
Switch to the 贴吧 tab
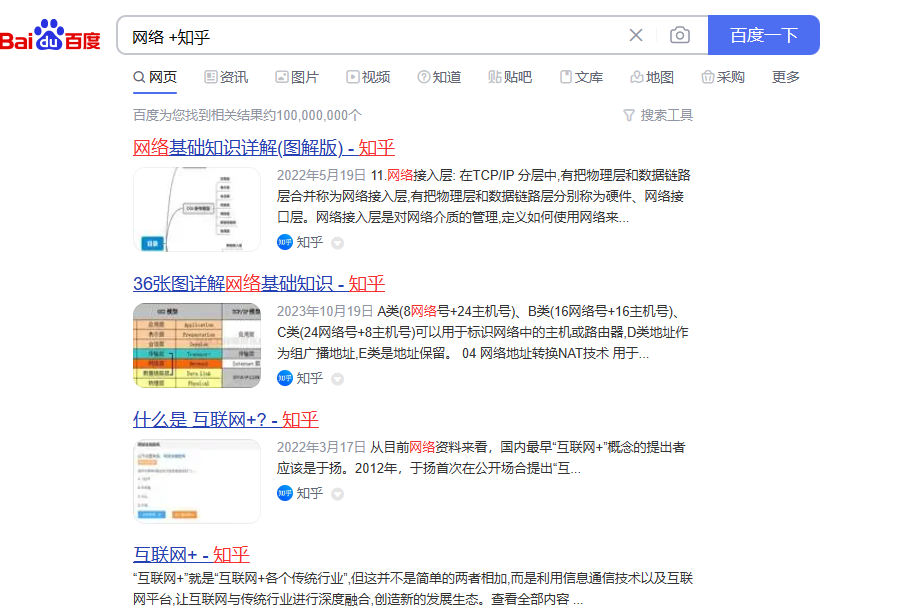510,77
